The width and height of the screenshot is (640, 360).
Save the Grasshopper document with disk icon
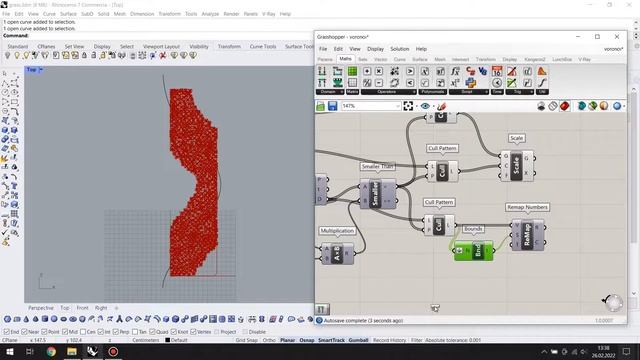pyautogui.click(x=333, y=106)
